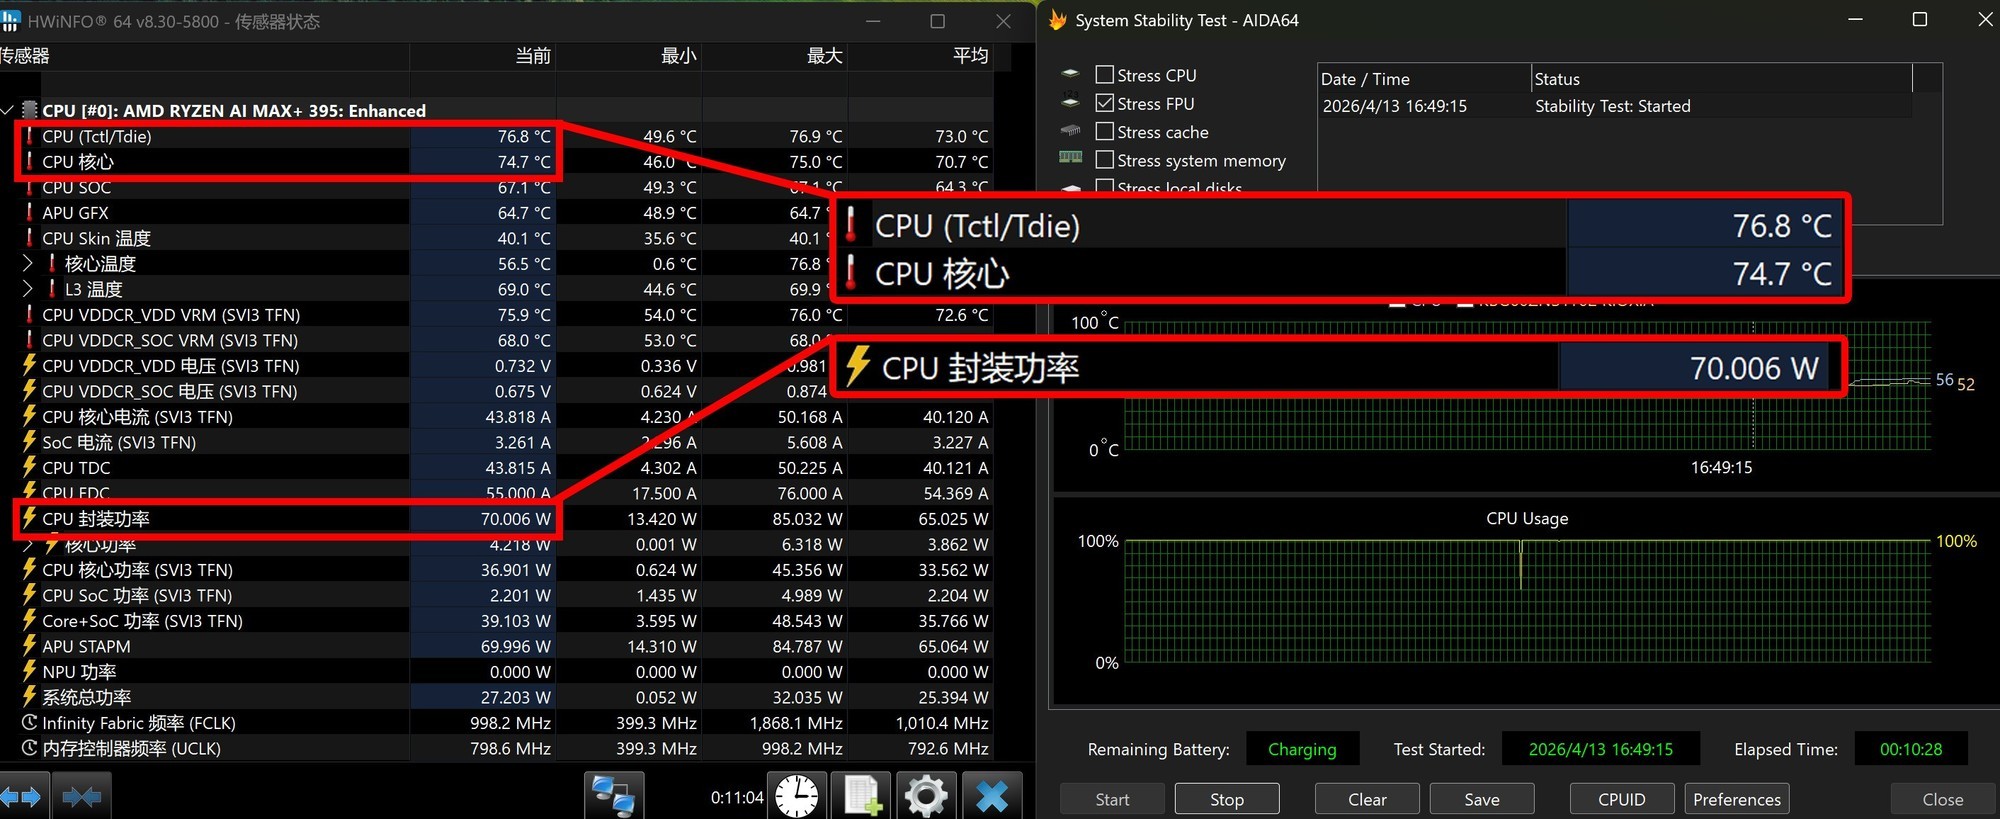Image resolution: width=2000 pixels, height=819 pixels.
Task: Click the log file document icon
Action: (862, 797)
